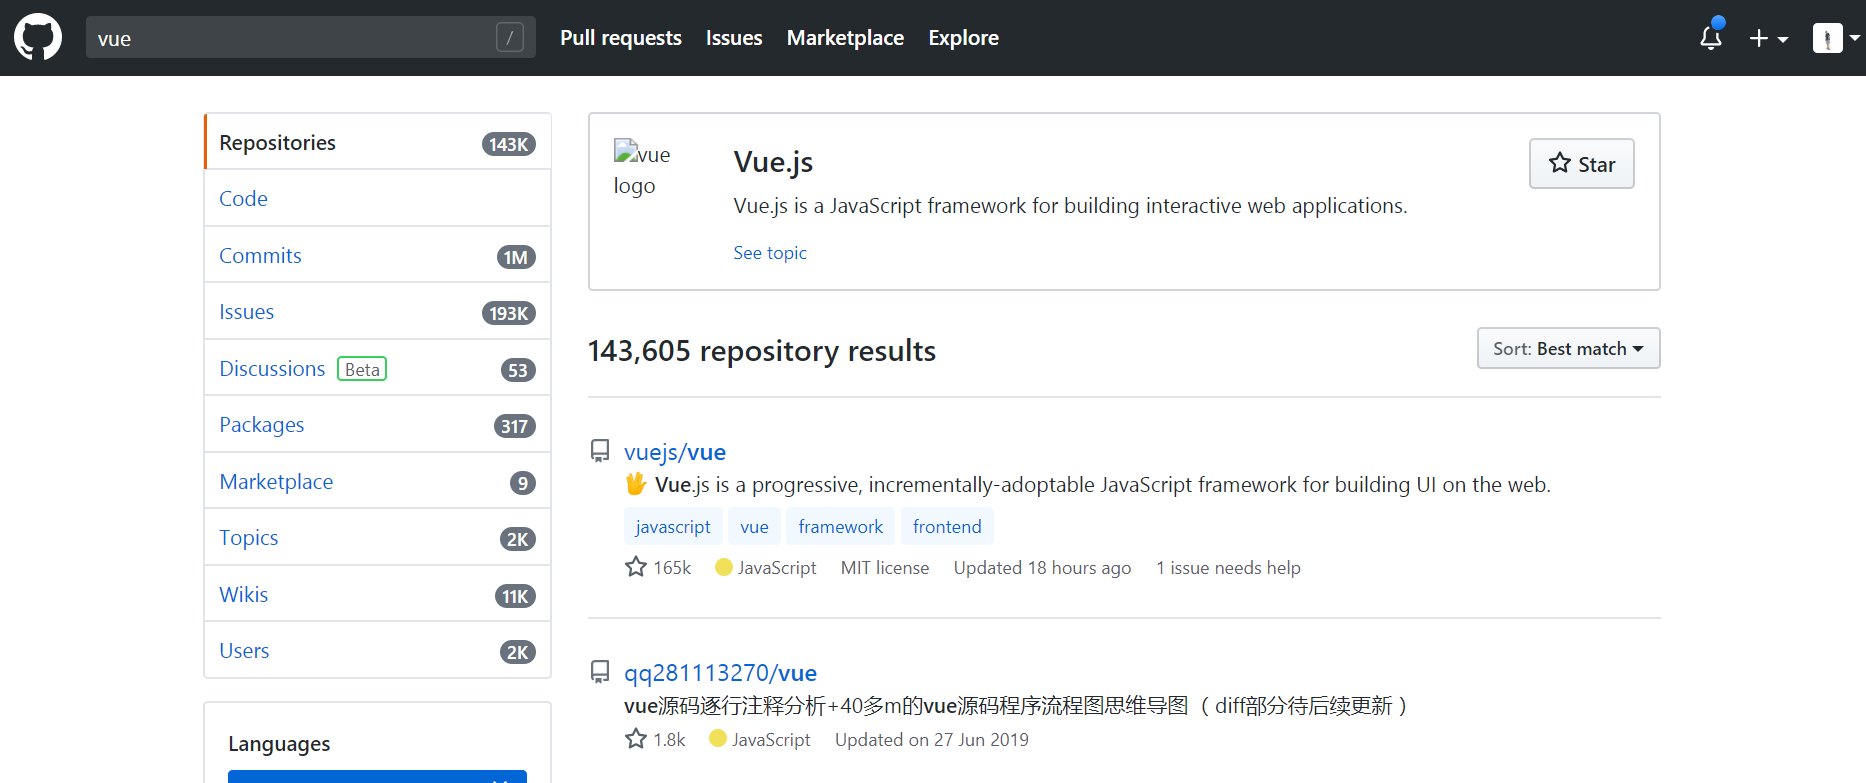Screen dimensions: 1866x783
Task: Click the framework topic tag
Action: tap(841, 527)
